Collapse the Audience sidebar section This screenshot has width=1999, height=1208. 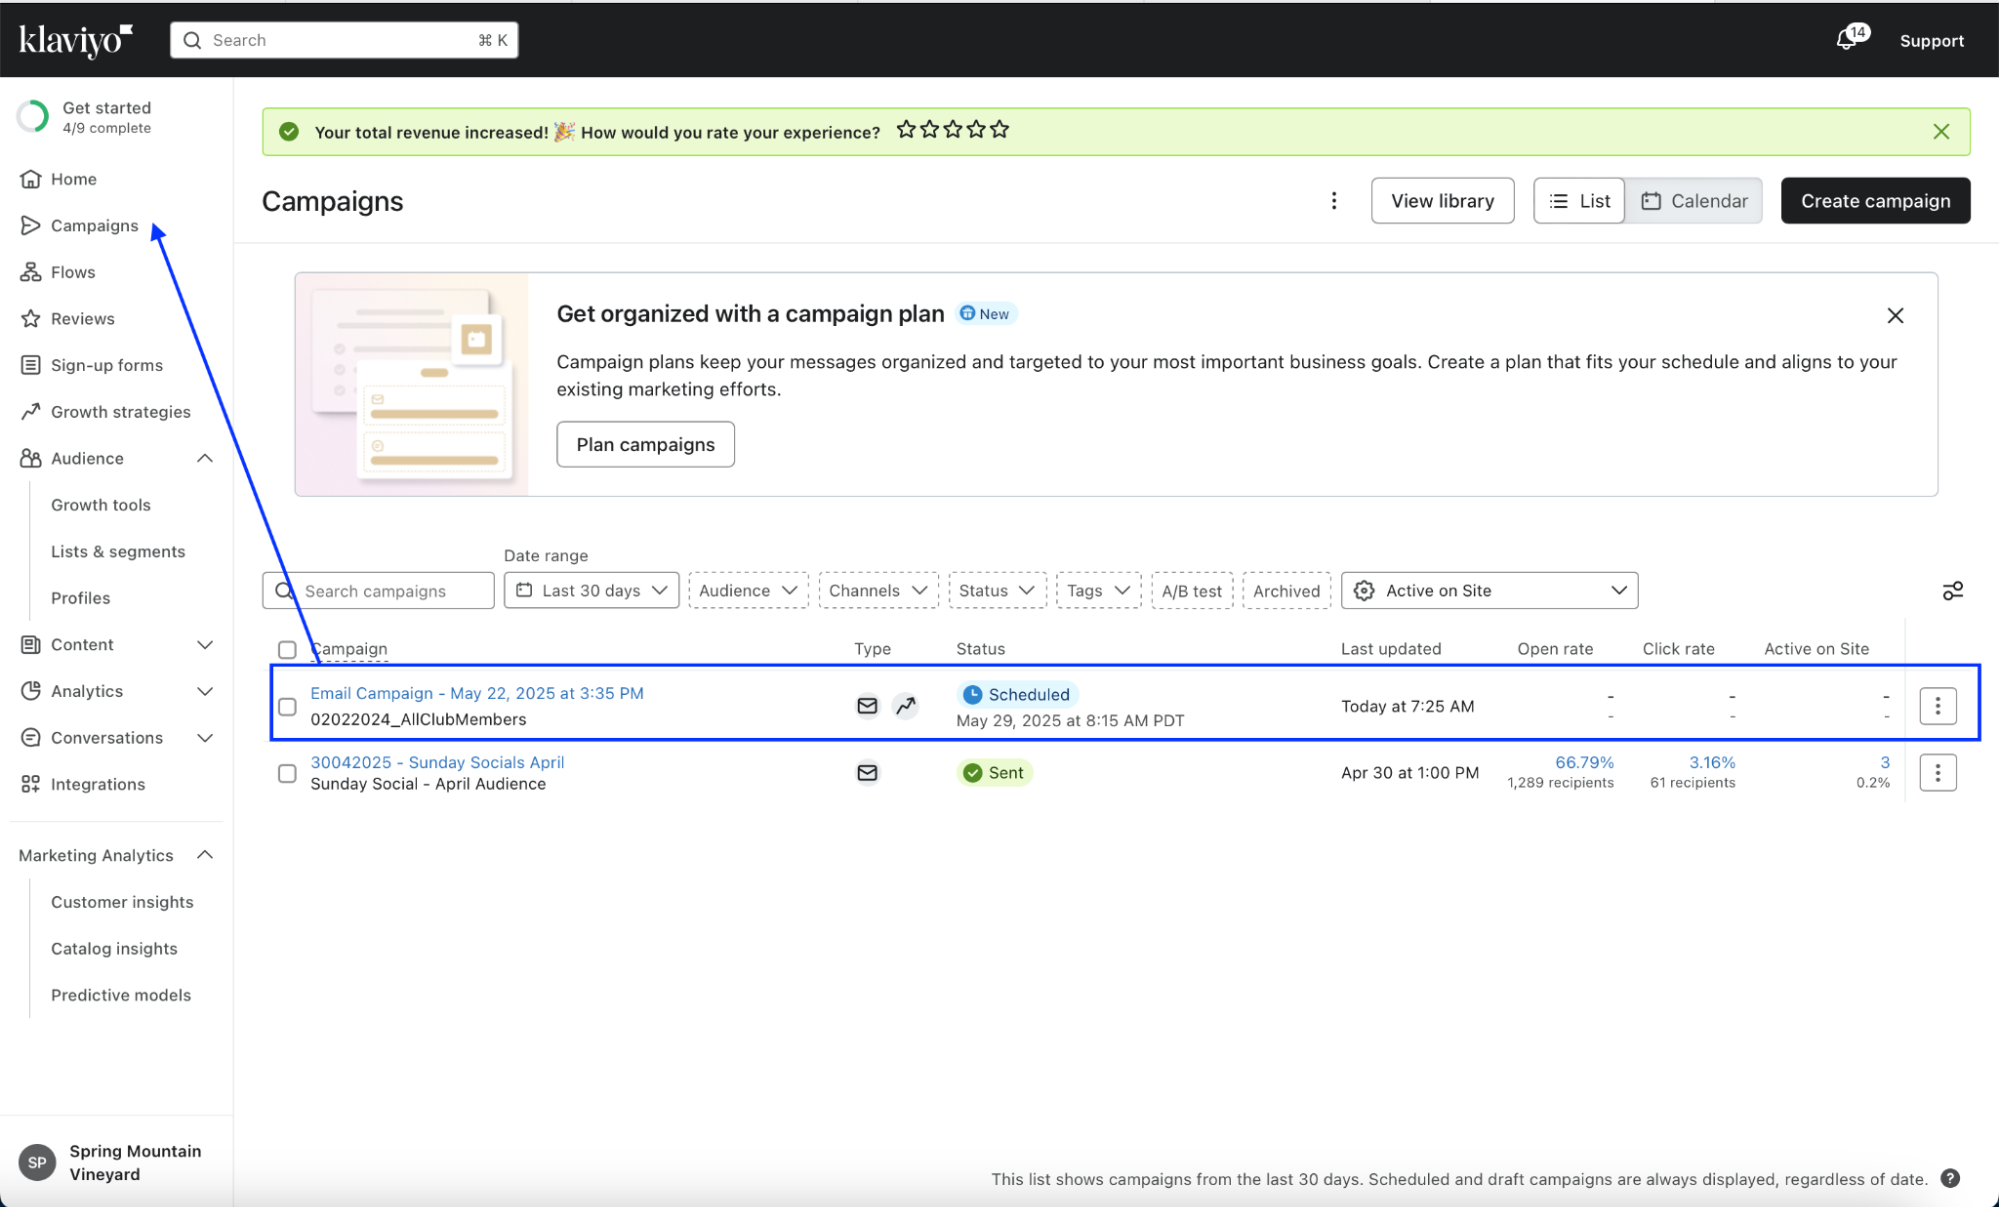[204, 459]
